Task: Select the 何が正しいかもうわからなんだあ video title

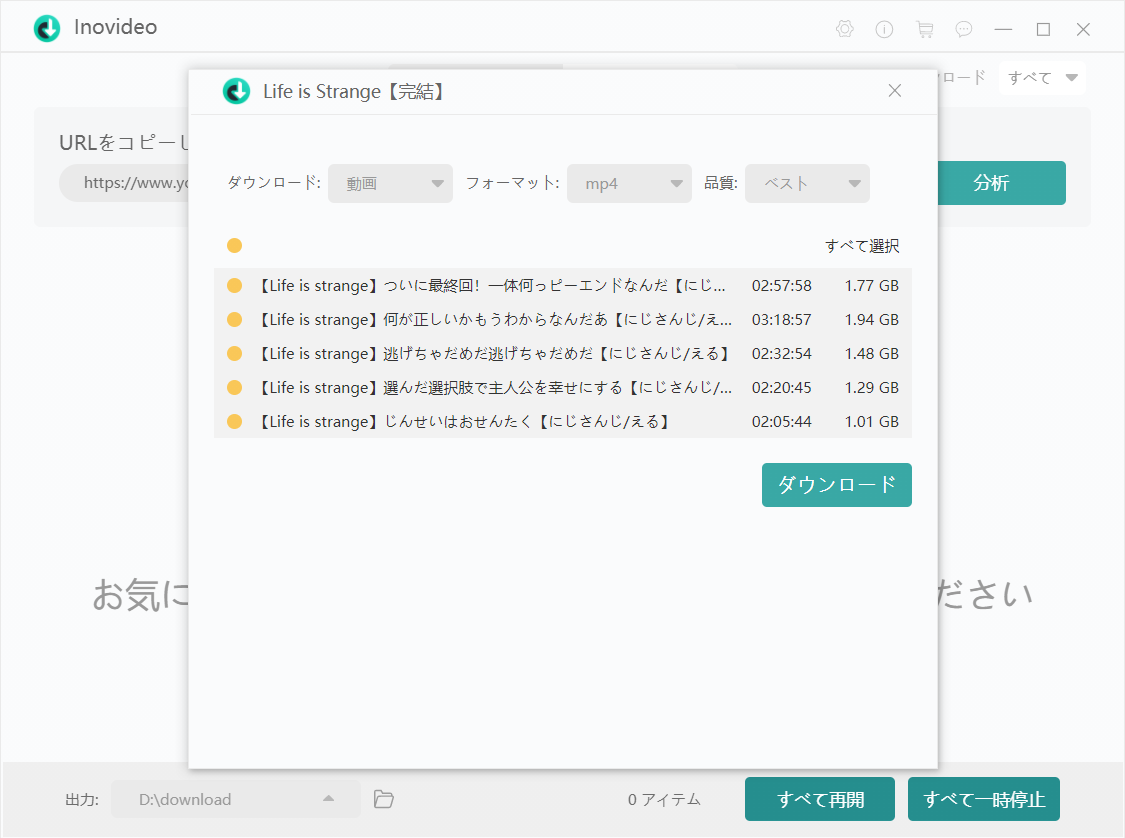Action: pyautogui.click(x=495, y=319)
